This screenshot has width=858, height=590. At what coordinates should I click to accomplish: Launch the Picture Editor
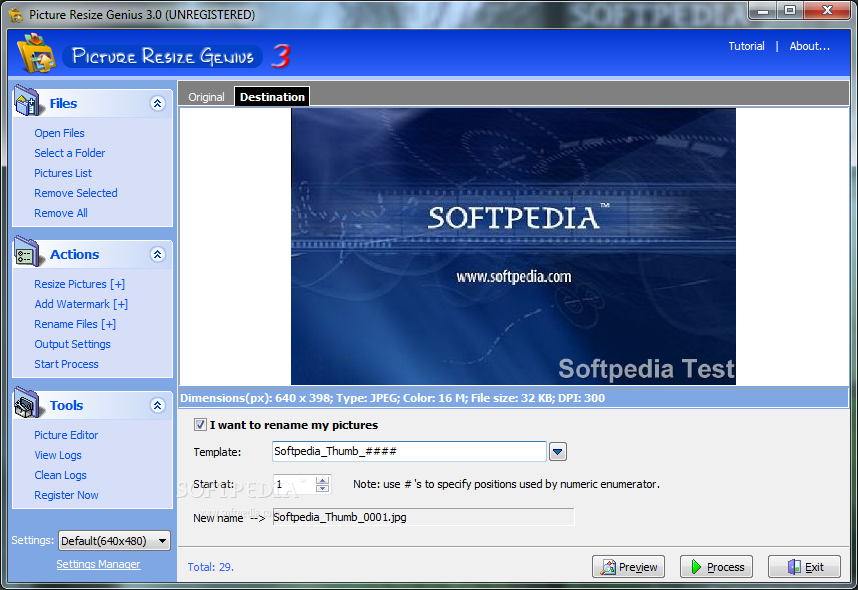tap(66, 435)
